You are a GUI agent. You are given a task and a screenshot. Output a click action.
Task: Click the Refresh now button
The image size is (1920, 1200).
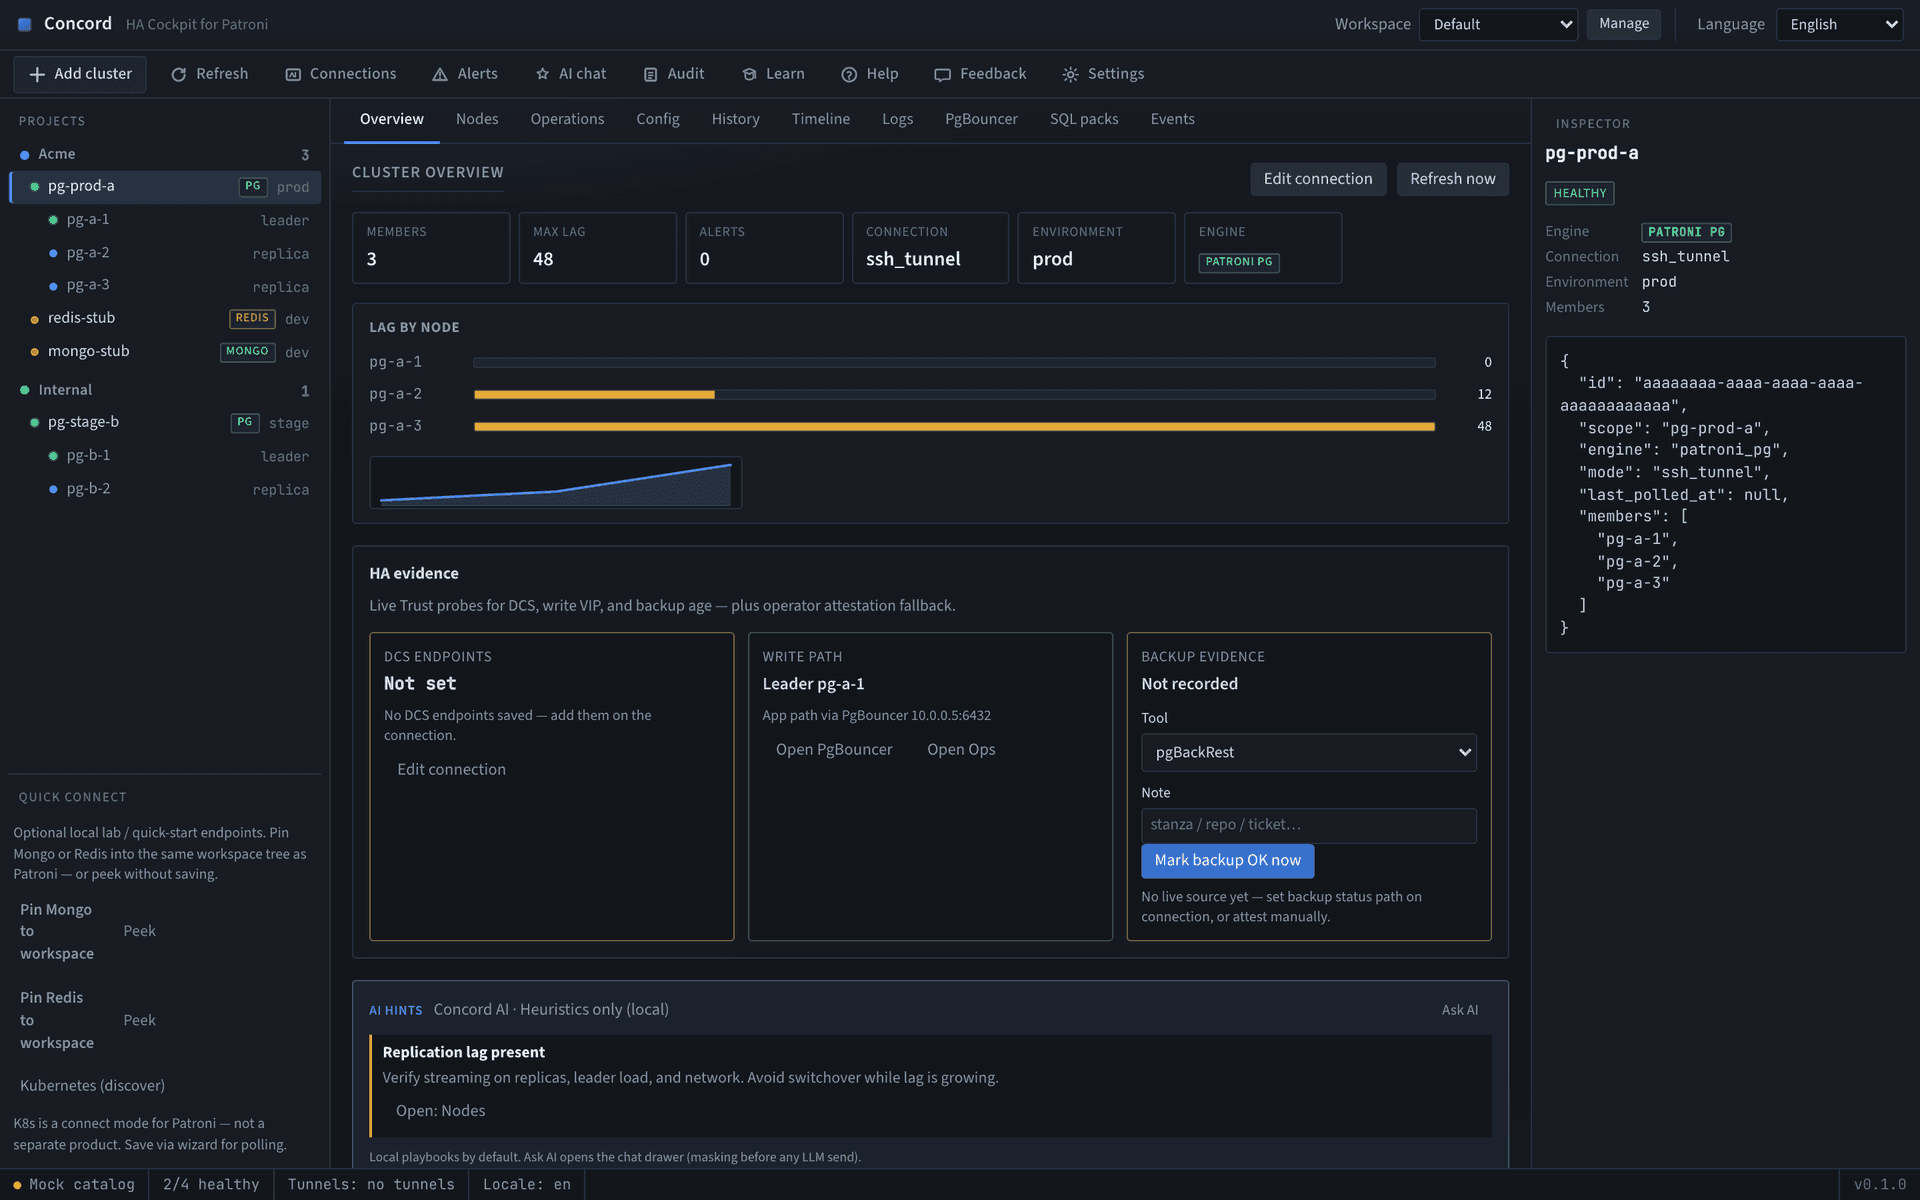(1452, 179)
